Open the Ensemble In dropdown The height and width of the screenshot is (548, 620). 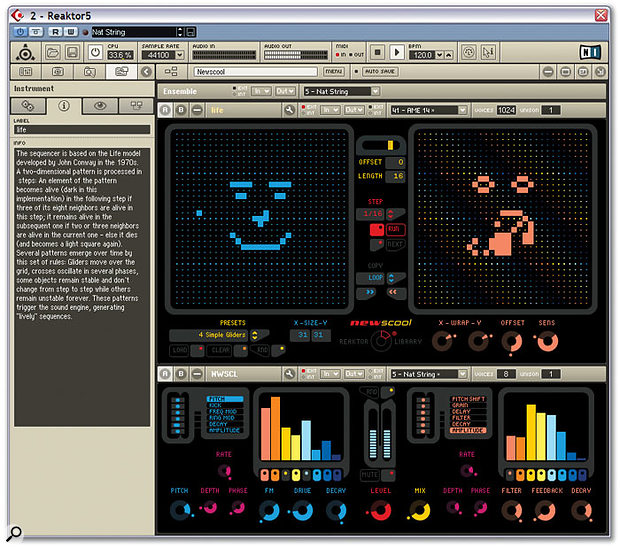[x=261, y=91]
